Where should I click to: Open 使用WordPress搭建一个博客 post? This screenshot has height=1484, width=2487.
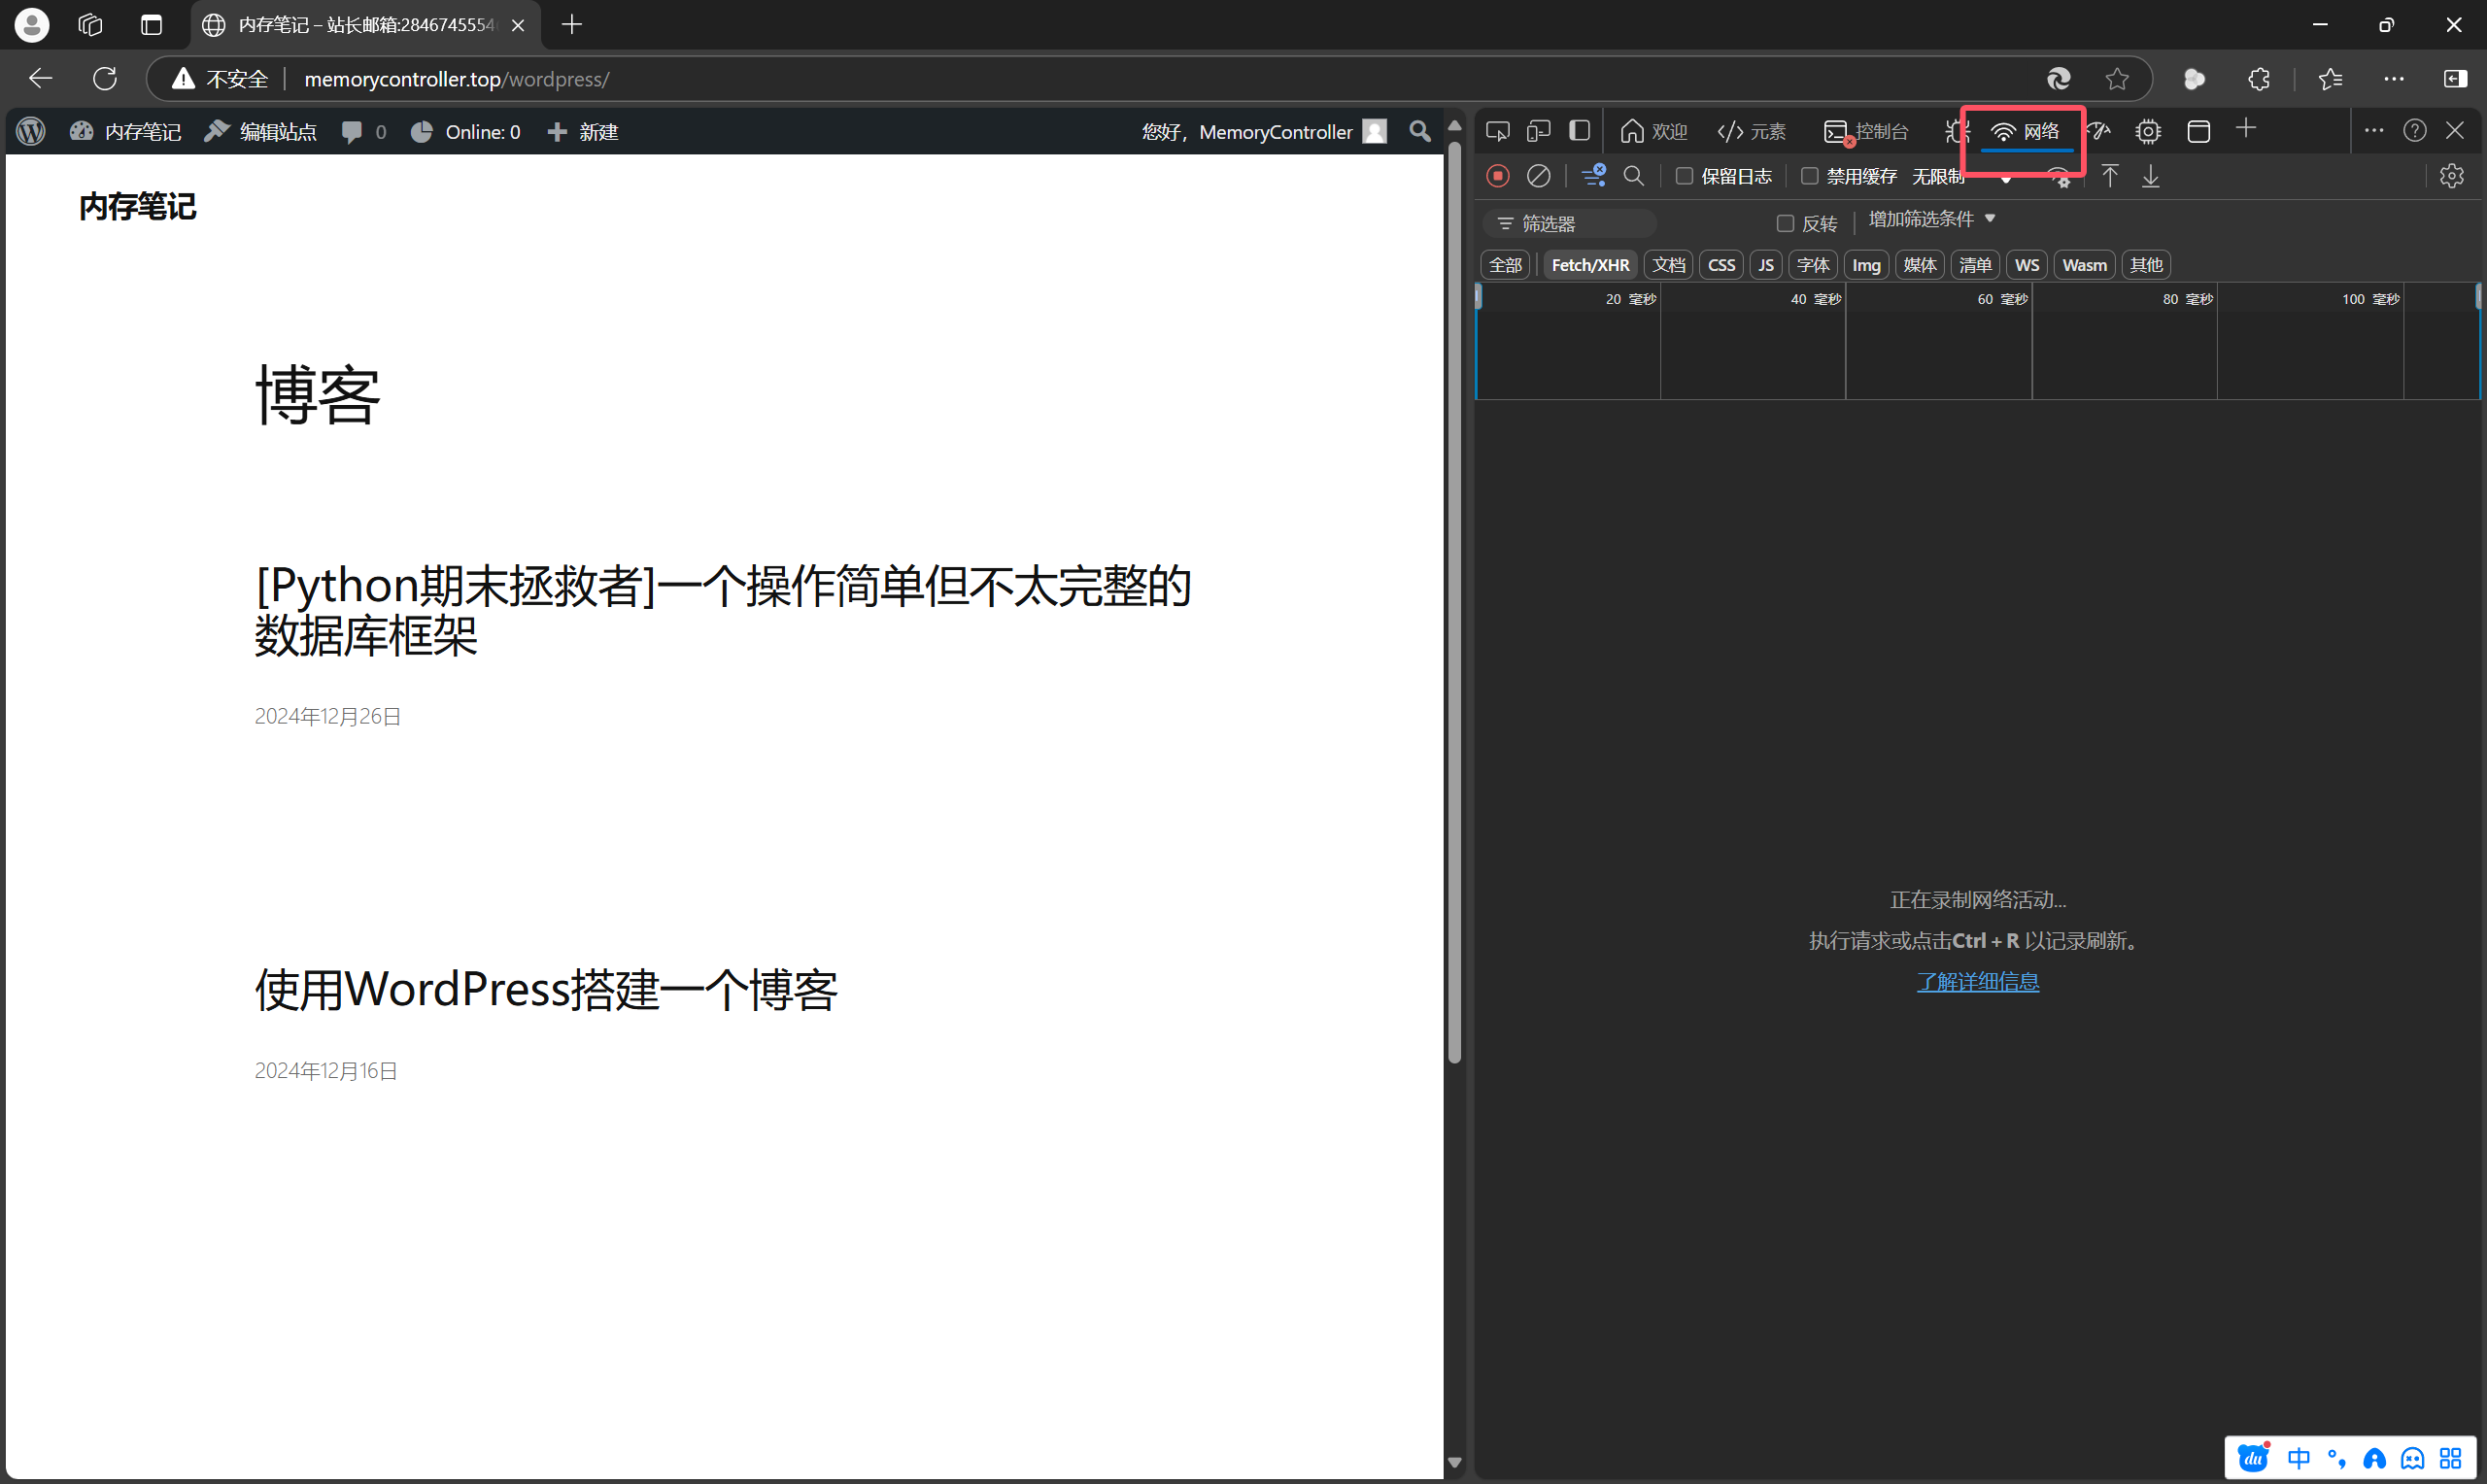point(546,990)
